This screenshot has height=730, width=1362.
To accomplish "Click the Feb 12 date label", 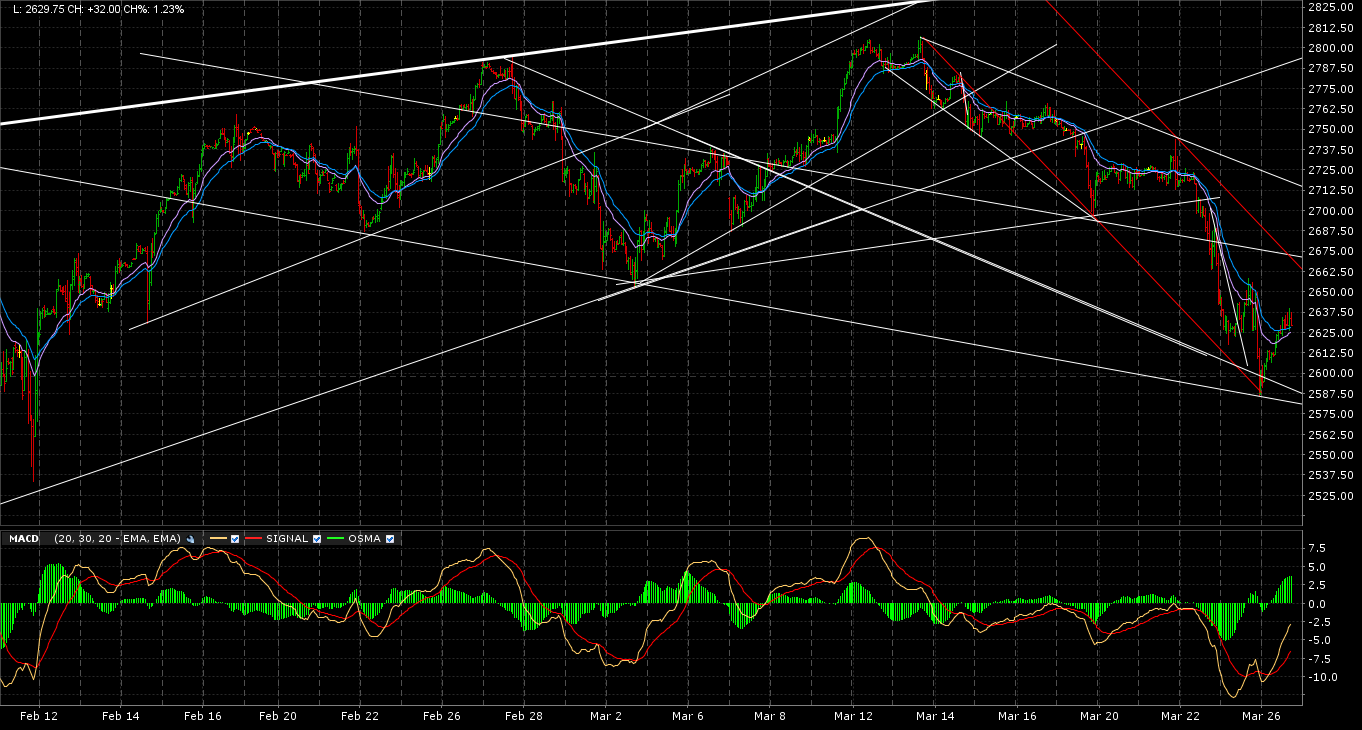I will (x=37, y=716).
